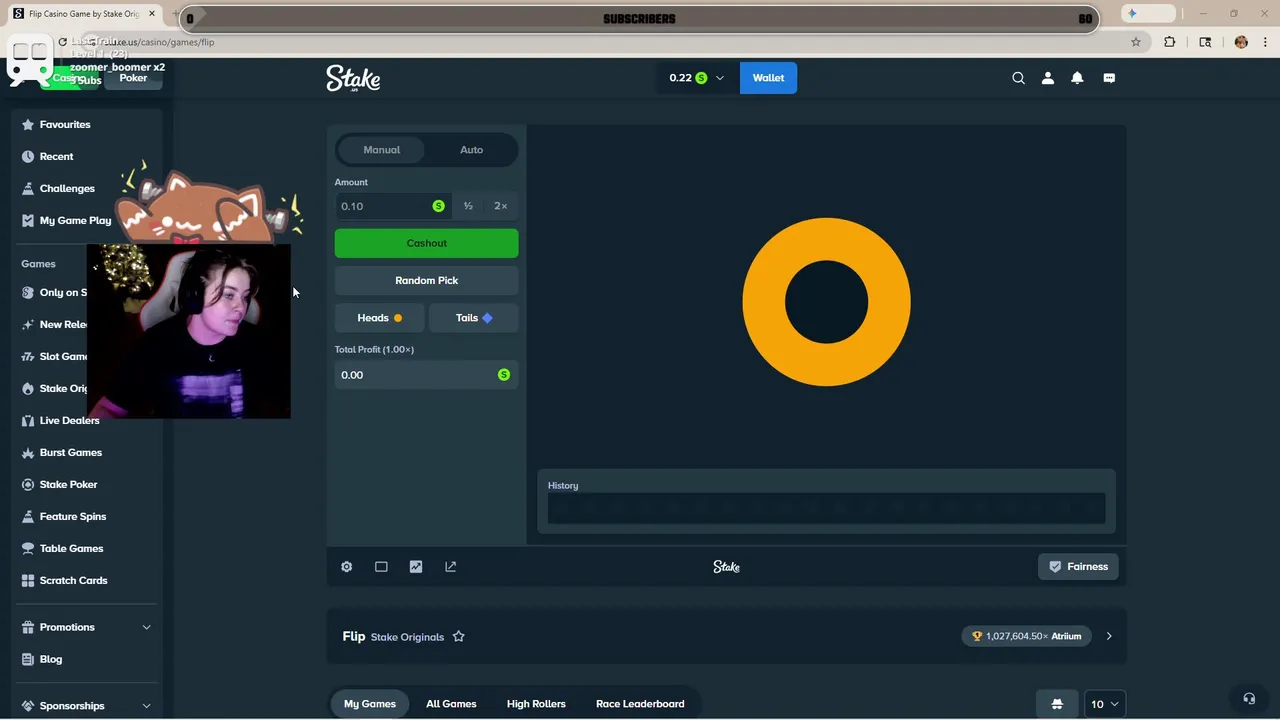Screen dimensions: 1280x720
Task: Switch to Auto betting mode
Action: point(471,150)
